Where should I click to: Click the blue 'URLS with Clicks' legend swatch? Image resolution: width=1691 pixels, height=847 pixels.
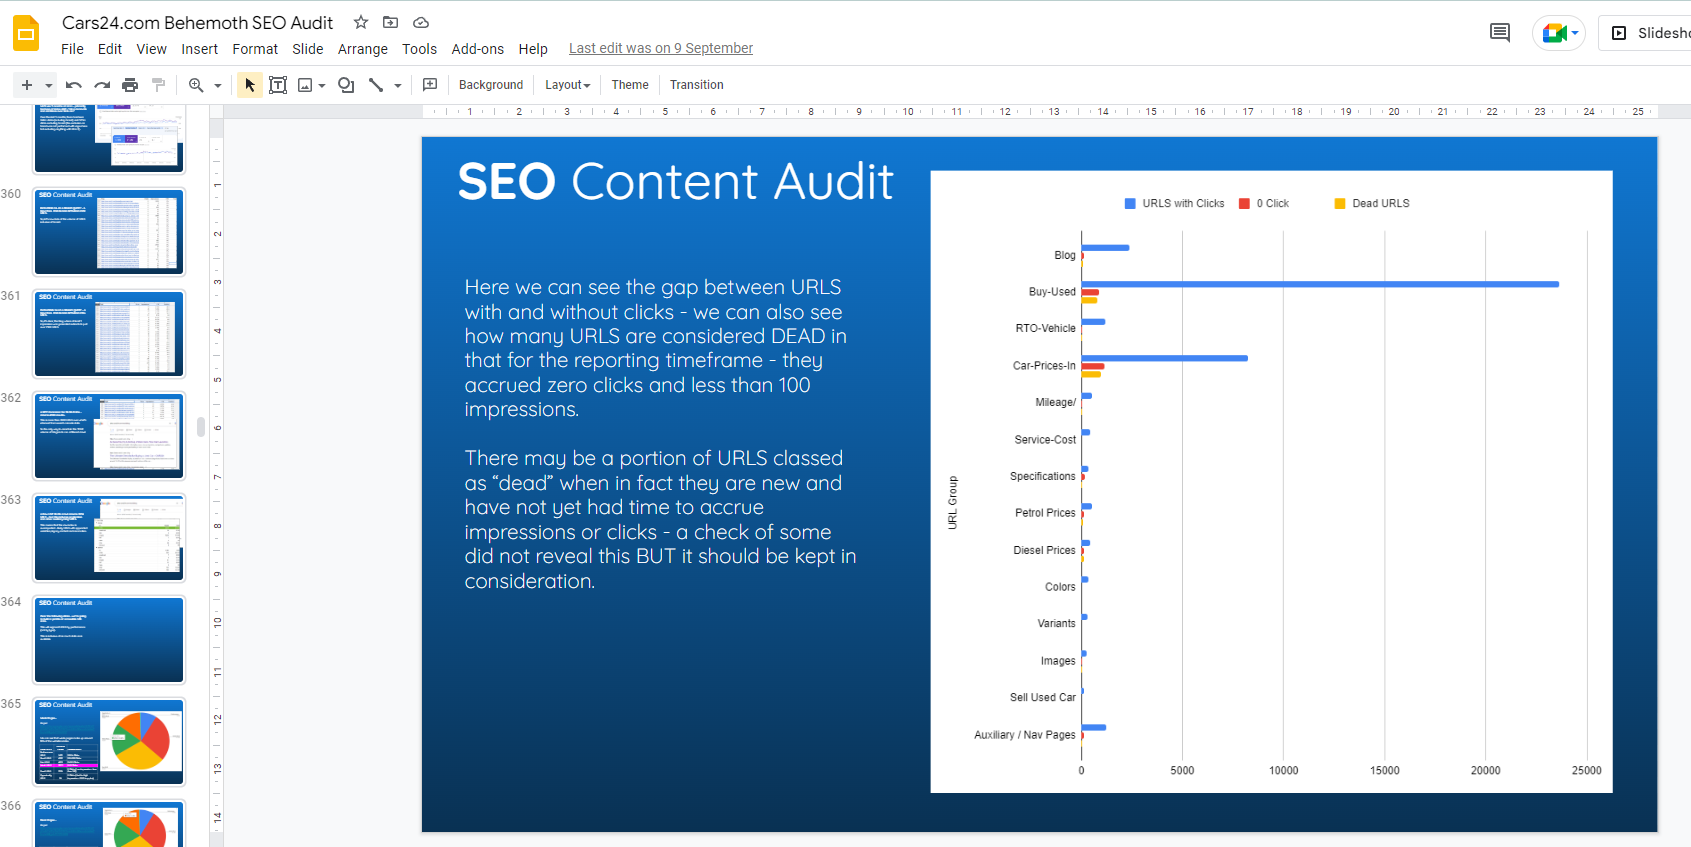pyautogui.click(x=1130, y=203)
